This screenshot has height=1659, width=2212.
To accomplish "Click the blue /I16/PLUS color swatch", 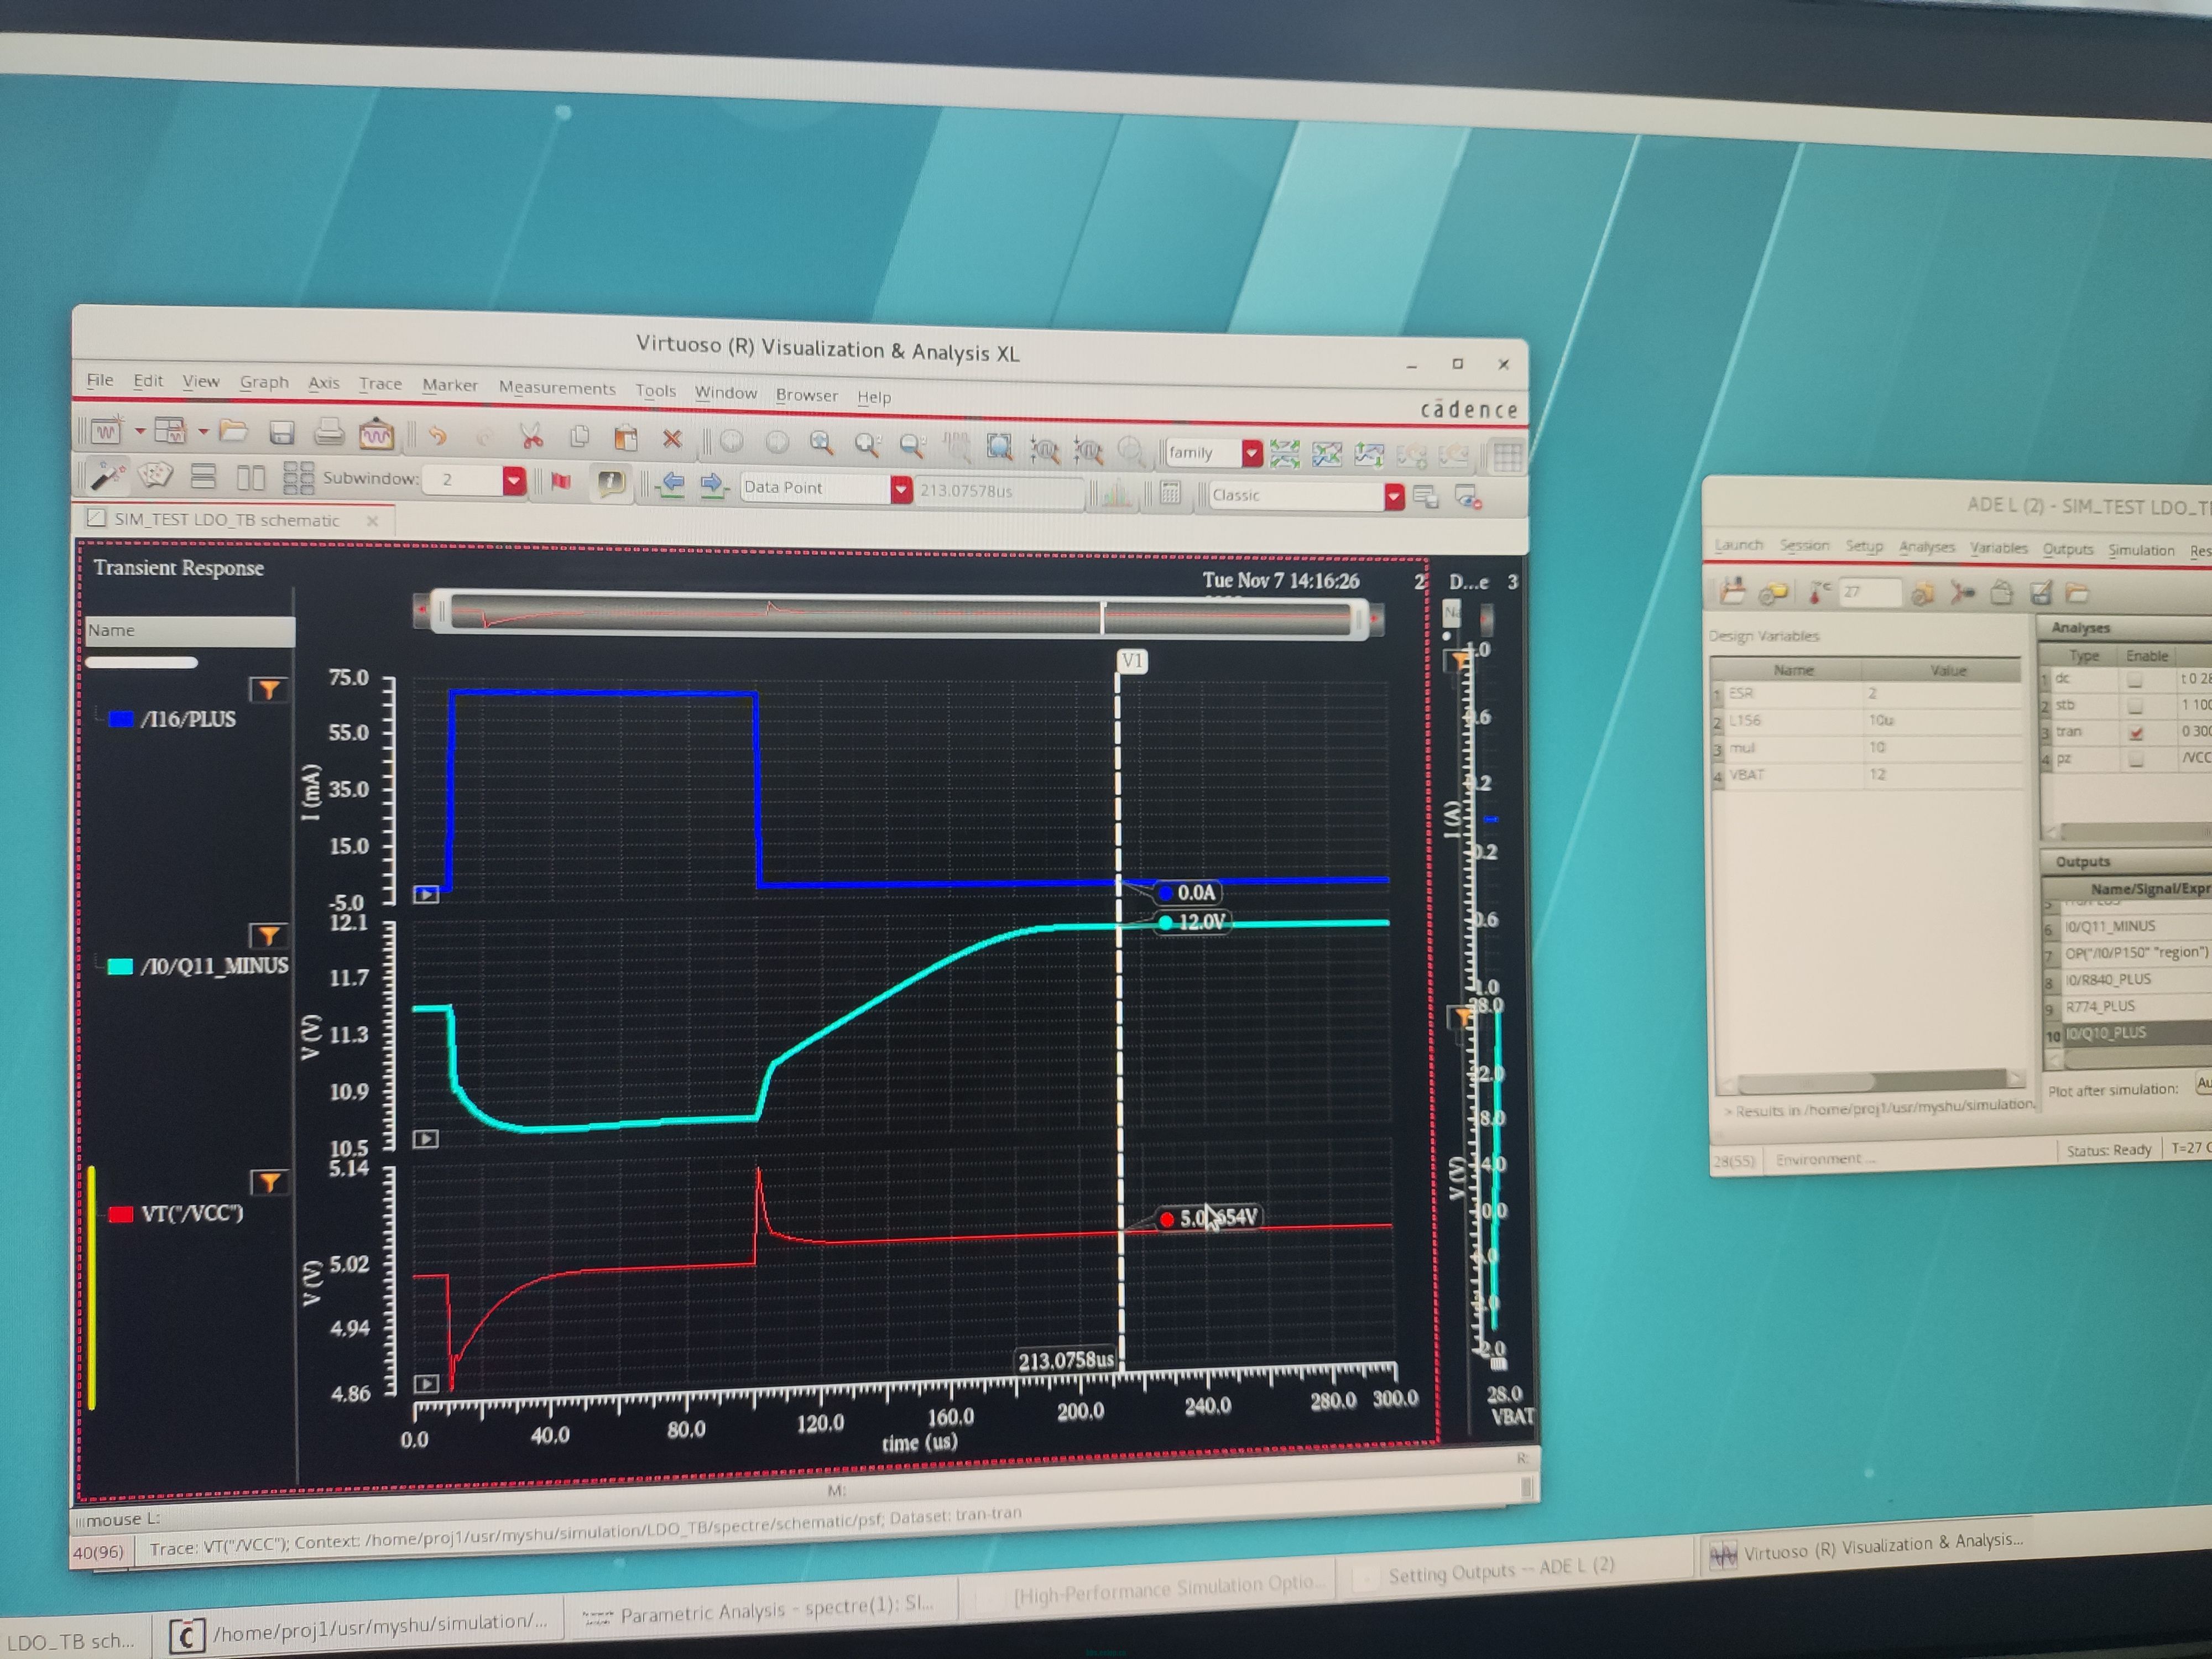I will (120, 720).
